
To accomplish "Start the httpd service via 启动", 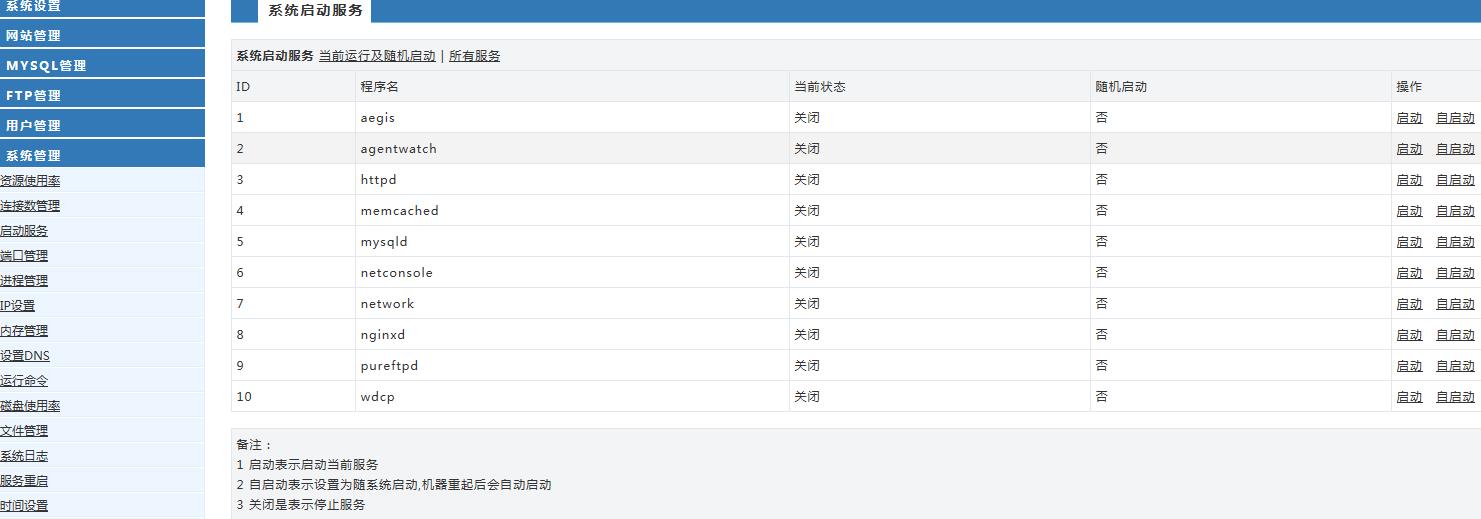I will (1409, 180).
